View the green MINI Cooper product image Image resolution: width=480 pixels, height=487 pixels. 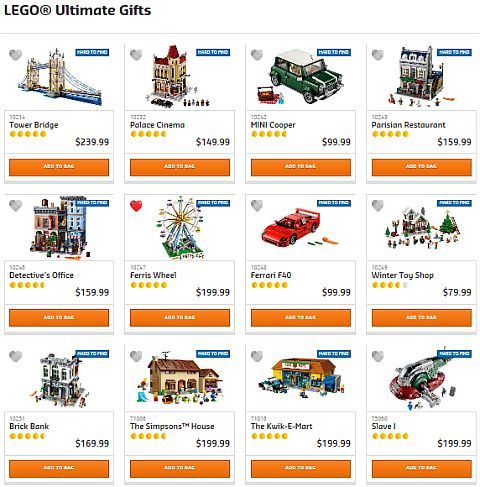[301, 77]
